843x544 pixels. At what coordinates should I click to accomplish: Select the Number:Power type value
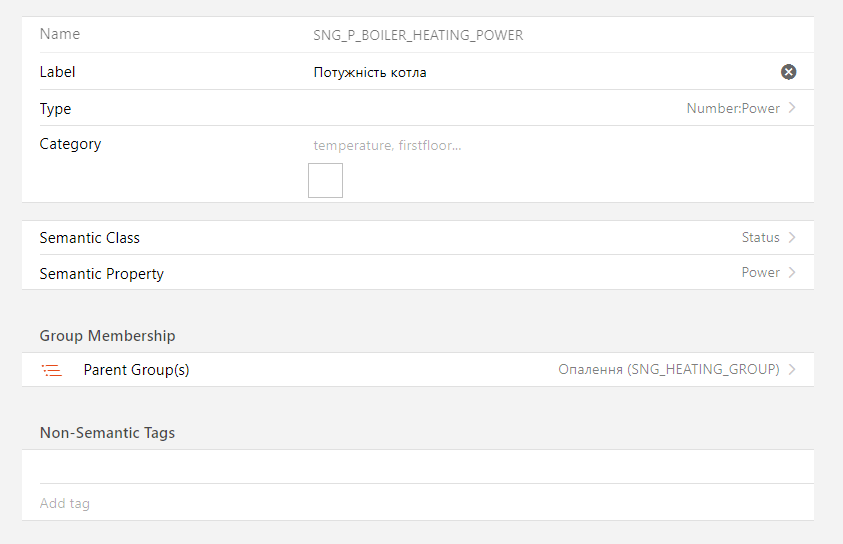pos(732,108)
